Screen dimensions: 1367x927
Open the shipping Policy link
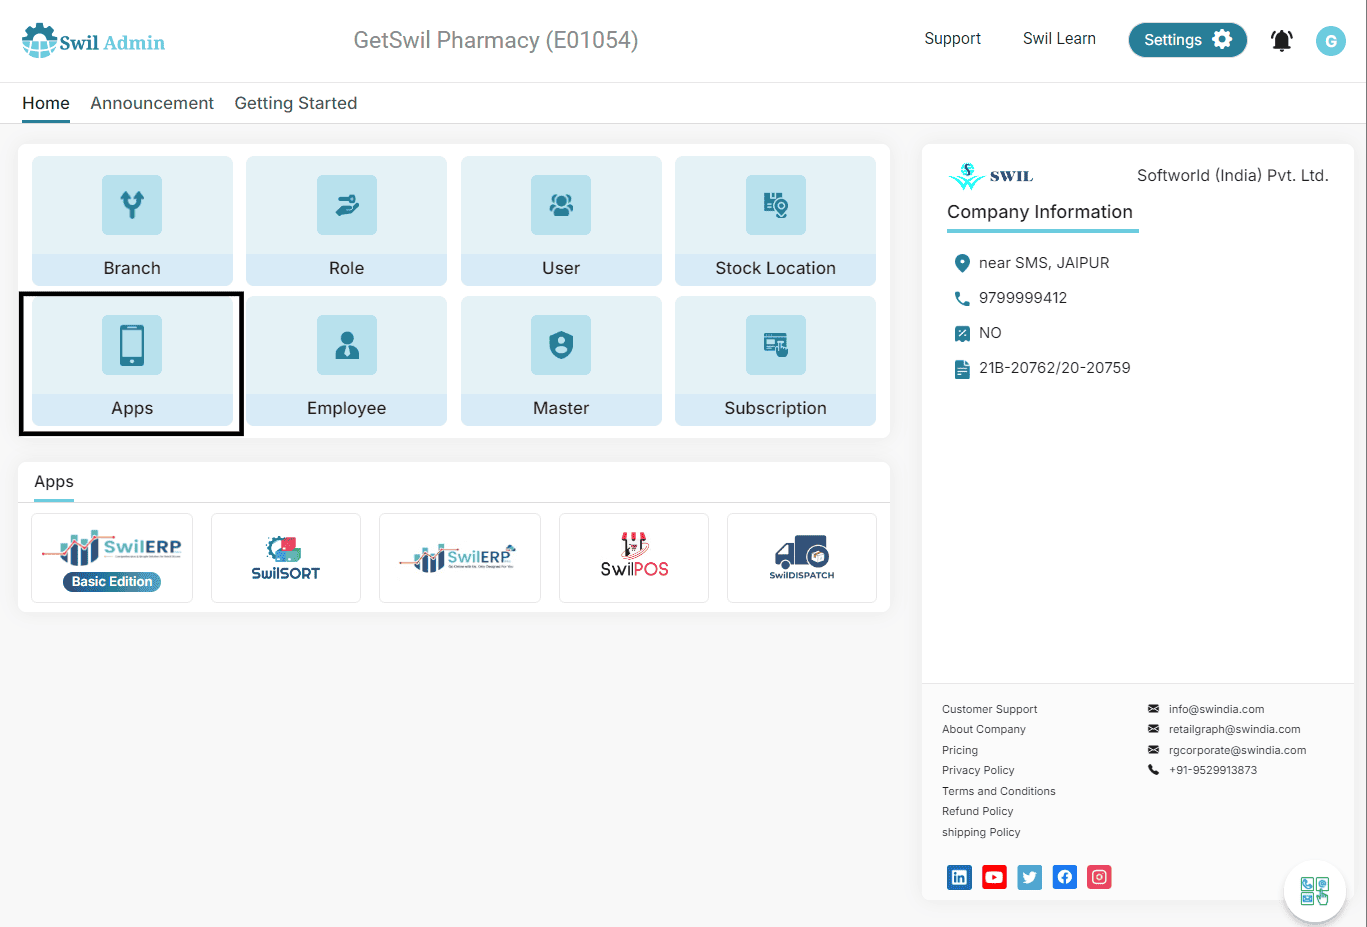[x=981, y=832]
